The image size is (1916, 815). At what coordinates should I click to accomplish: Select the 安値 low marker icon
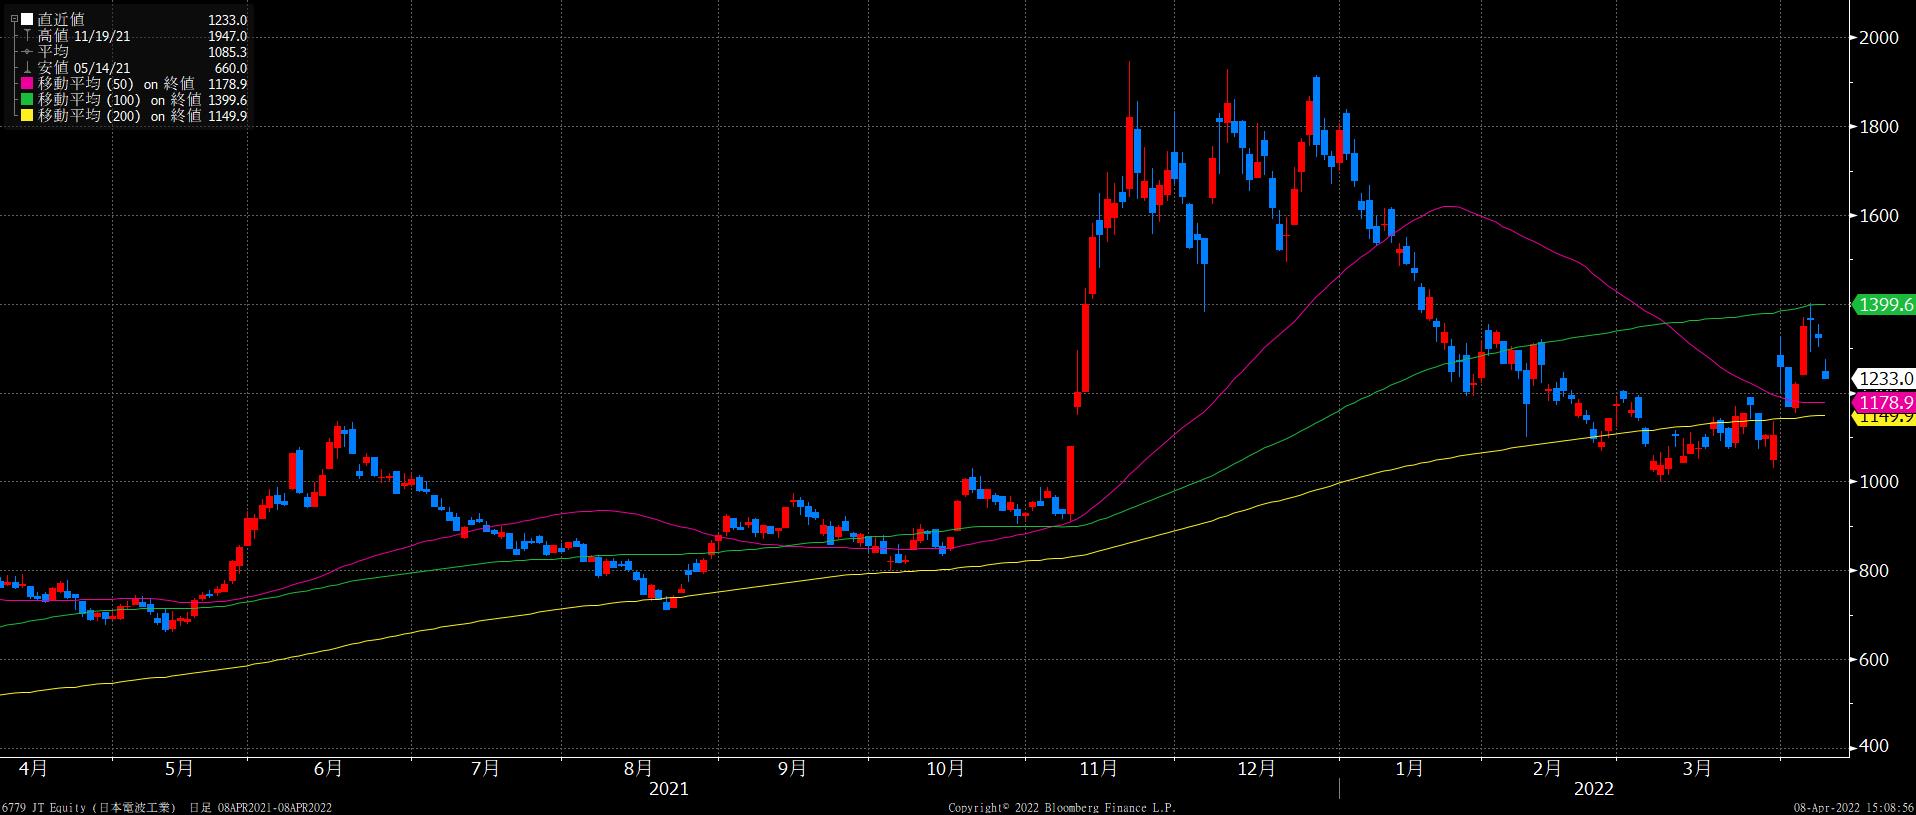[x=27, y=68]
